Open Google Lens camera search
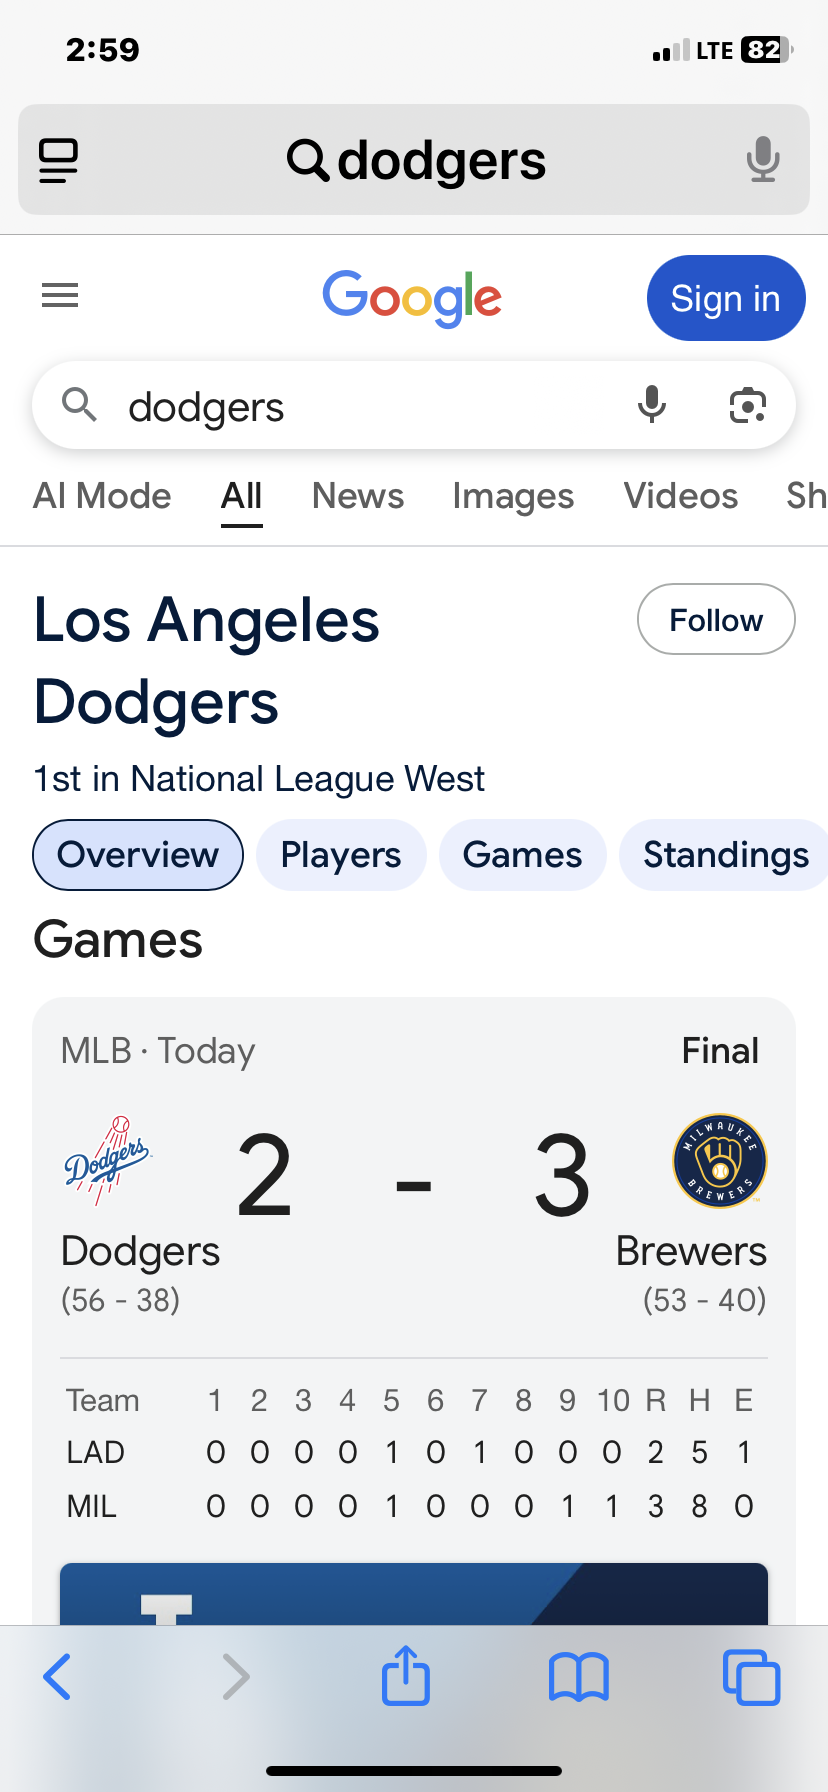The height and width of the screenshot is (1792, 828). point(747,405)
